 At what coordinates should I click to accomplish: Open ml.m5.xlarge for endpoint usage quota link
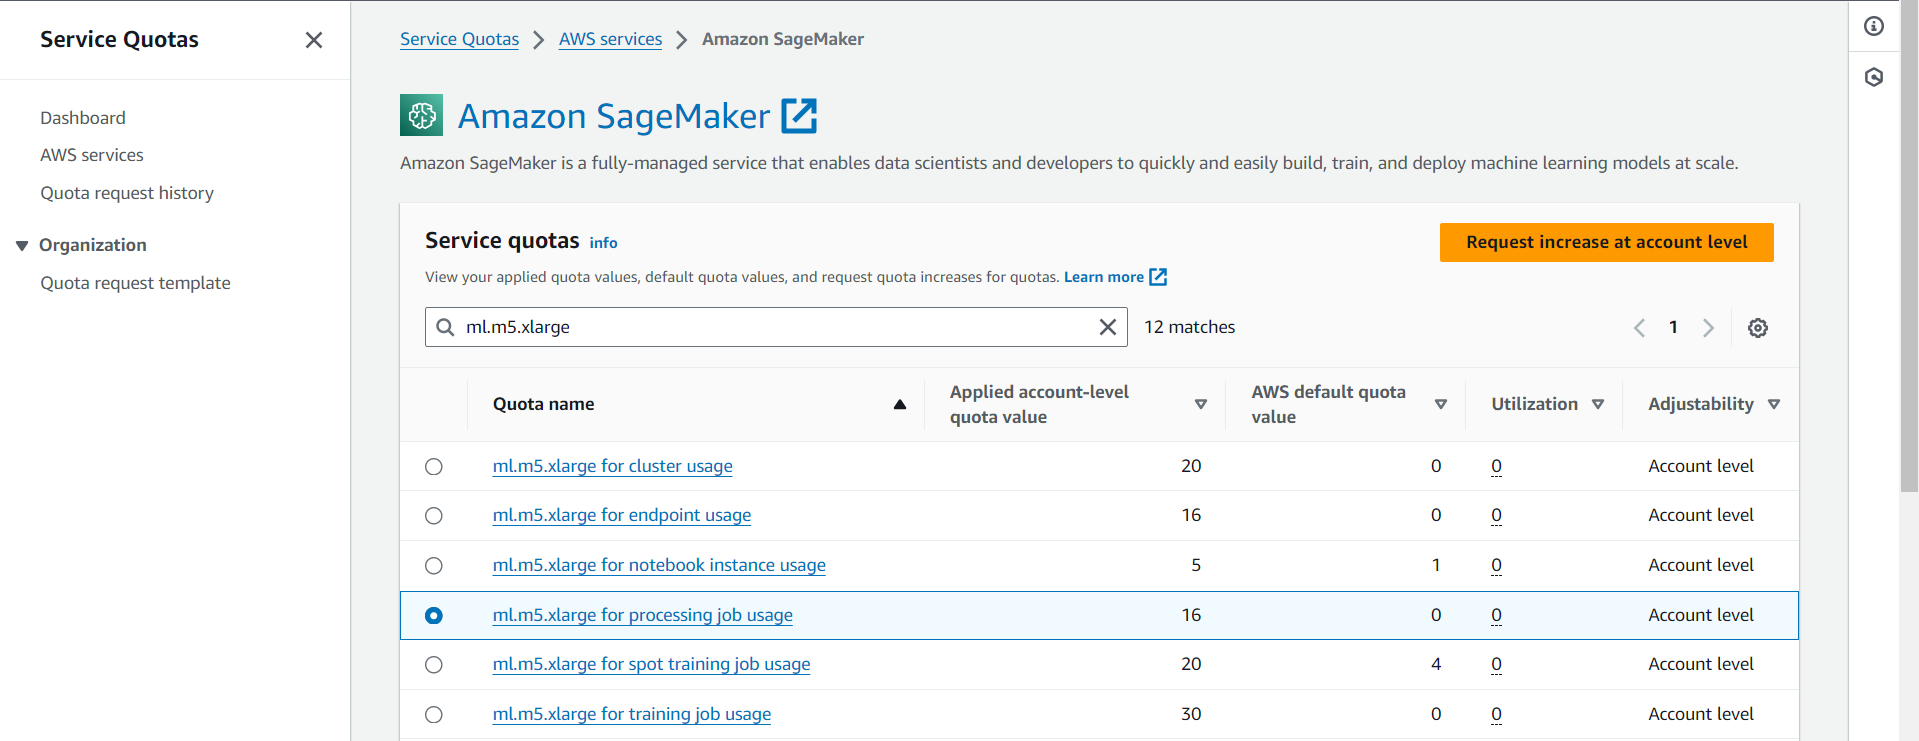tap(622, 515)
